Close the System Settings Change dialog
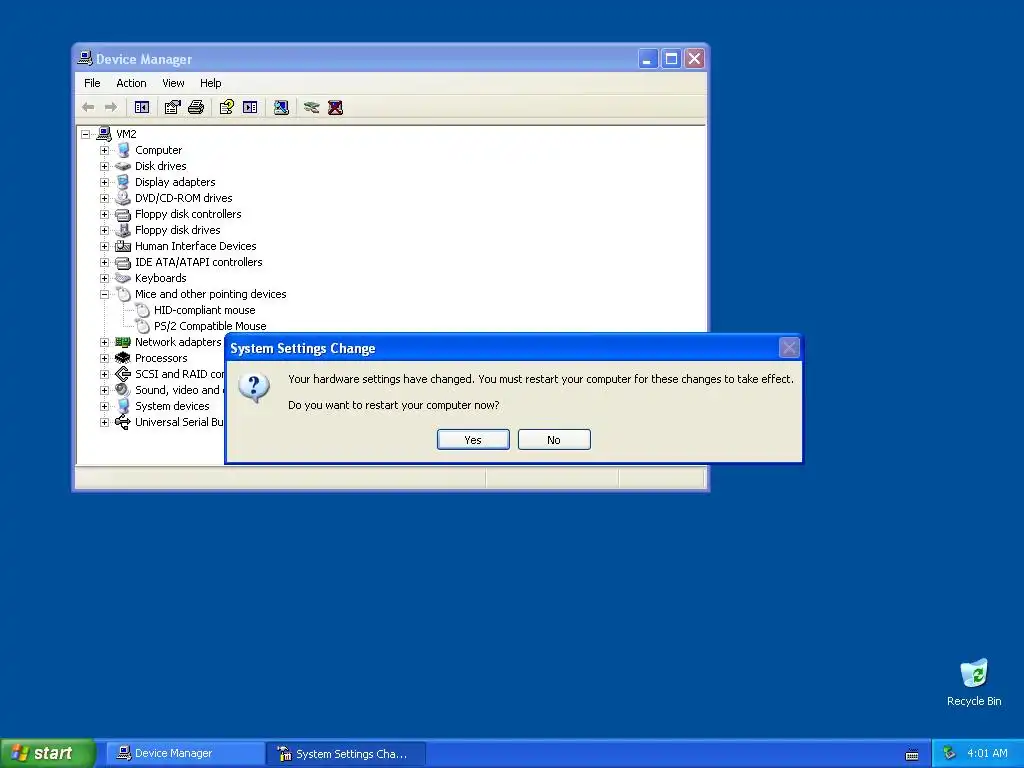 [789, 348]
